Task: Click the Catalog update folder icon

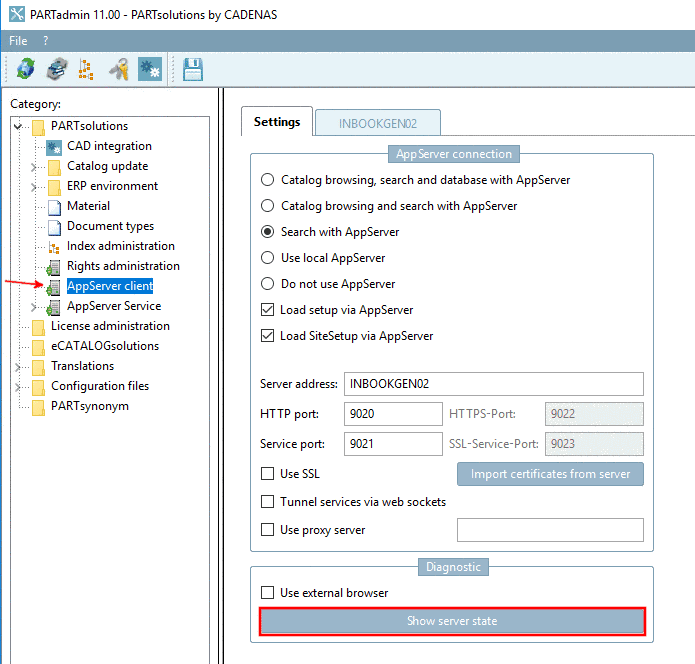Action: tap(54, 167)
